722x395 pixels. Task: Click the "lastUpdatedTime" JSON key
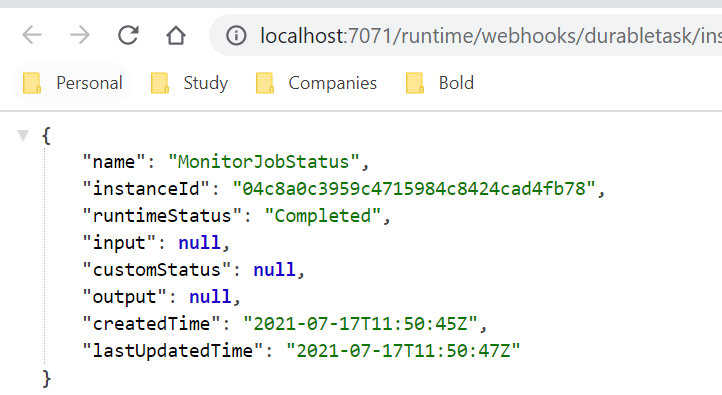click(x=173, y=351)
